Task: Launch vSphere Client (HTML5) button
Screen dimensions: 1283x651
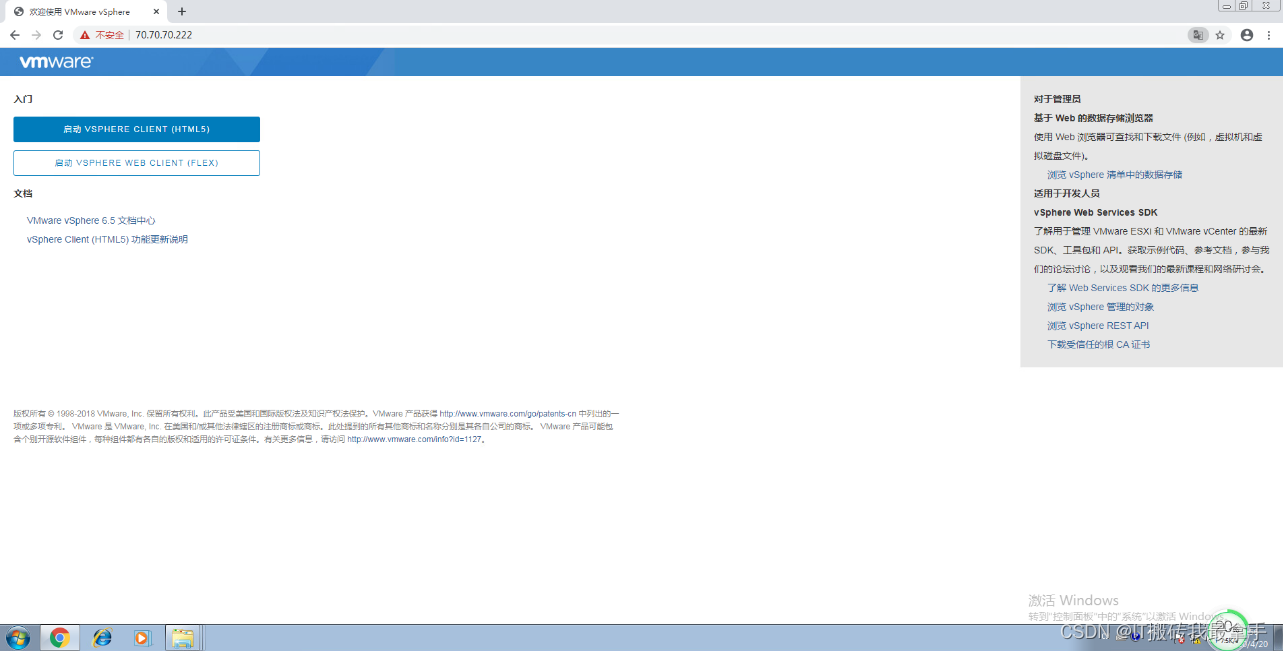Action: (x=136, y=129)
